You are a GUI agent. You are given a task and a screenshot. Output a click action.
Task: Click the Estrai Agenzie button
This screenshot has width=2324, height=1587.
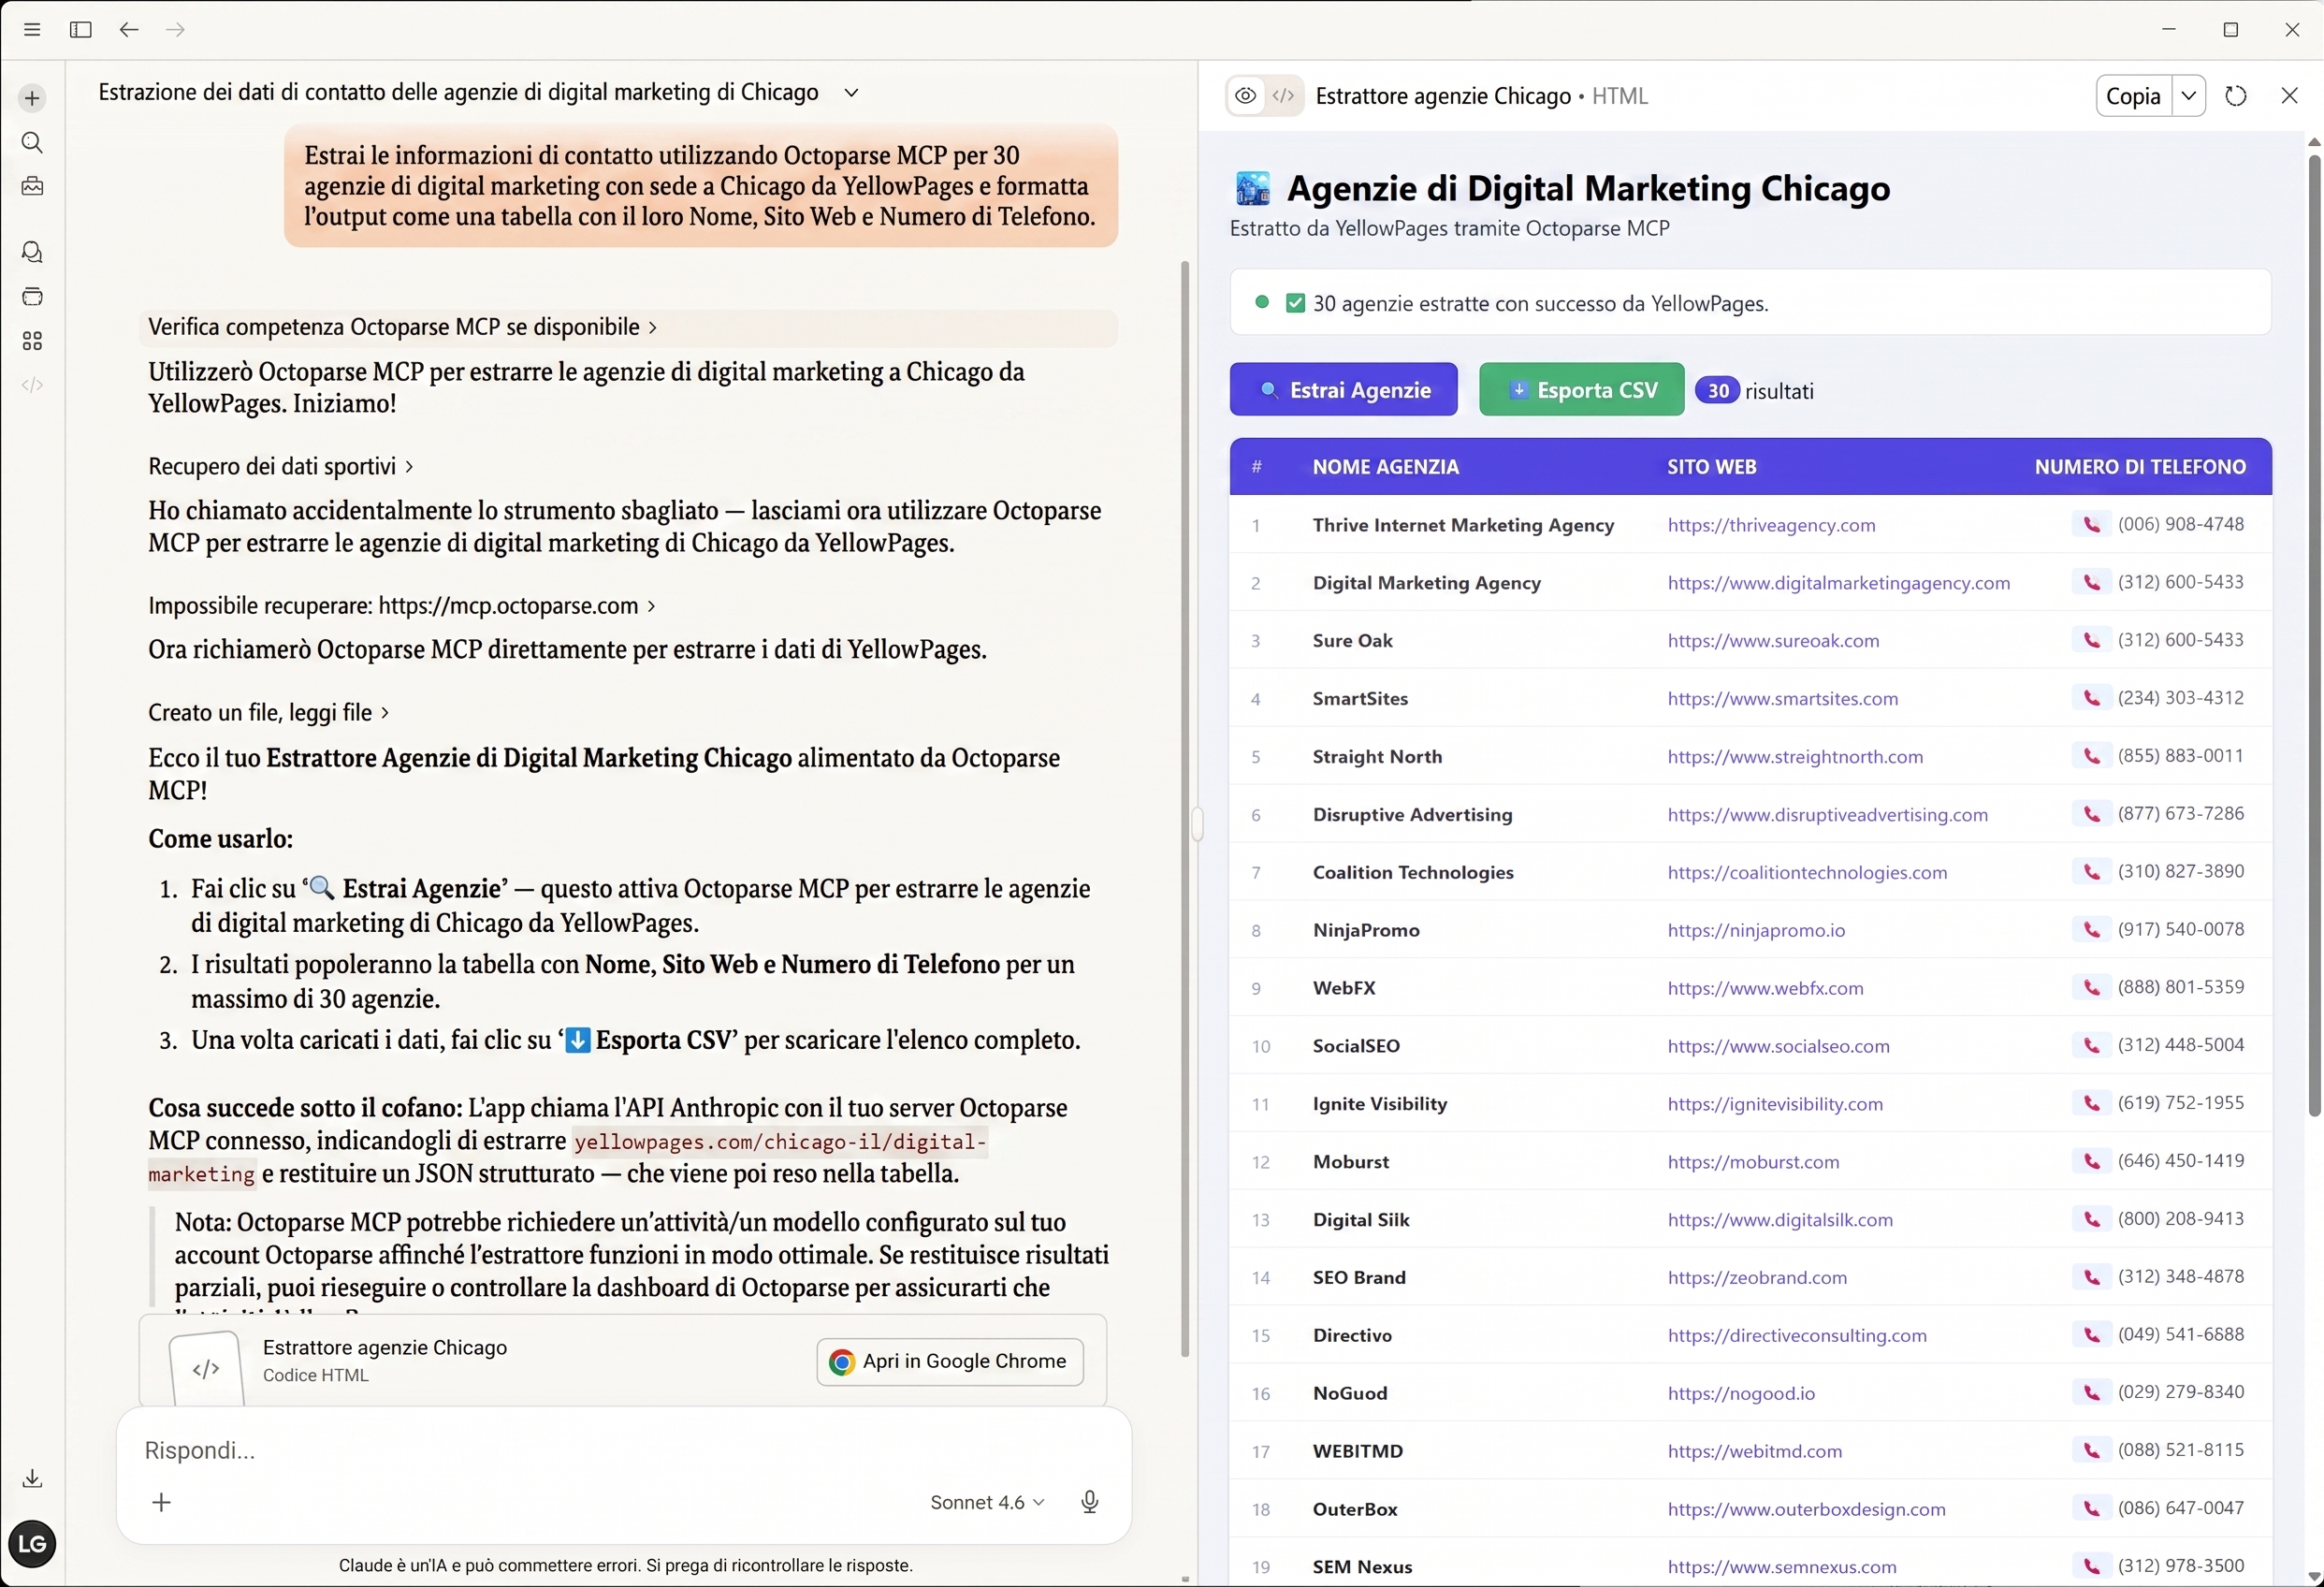[x=1343, y=389]
